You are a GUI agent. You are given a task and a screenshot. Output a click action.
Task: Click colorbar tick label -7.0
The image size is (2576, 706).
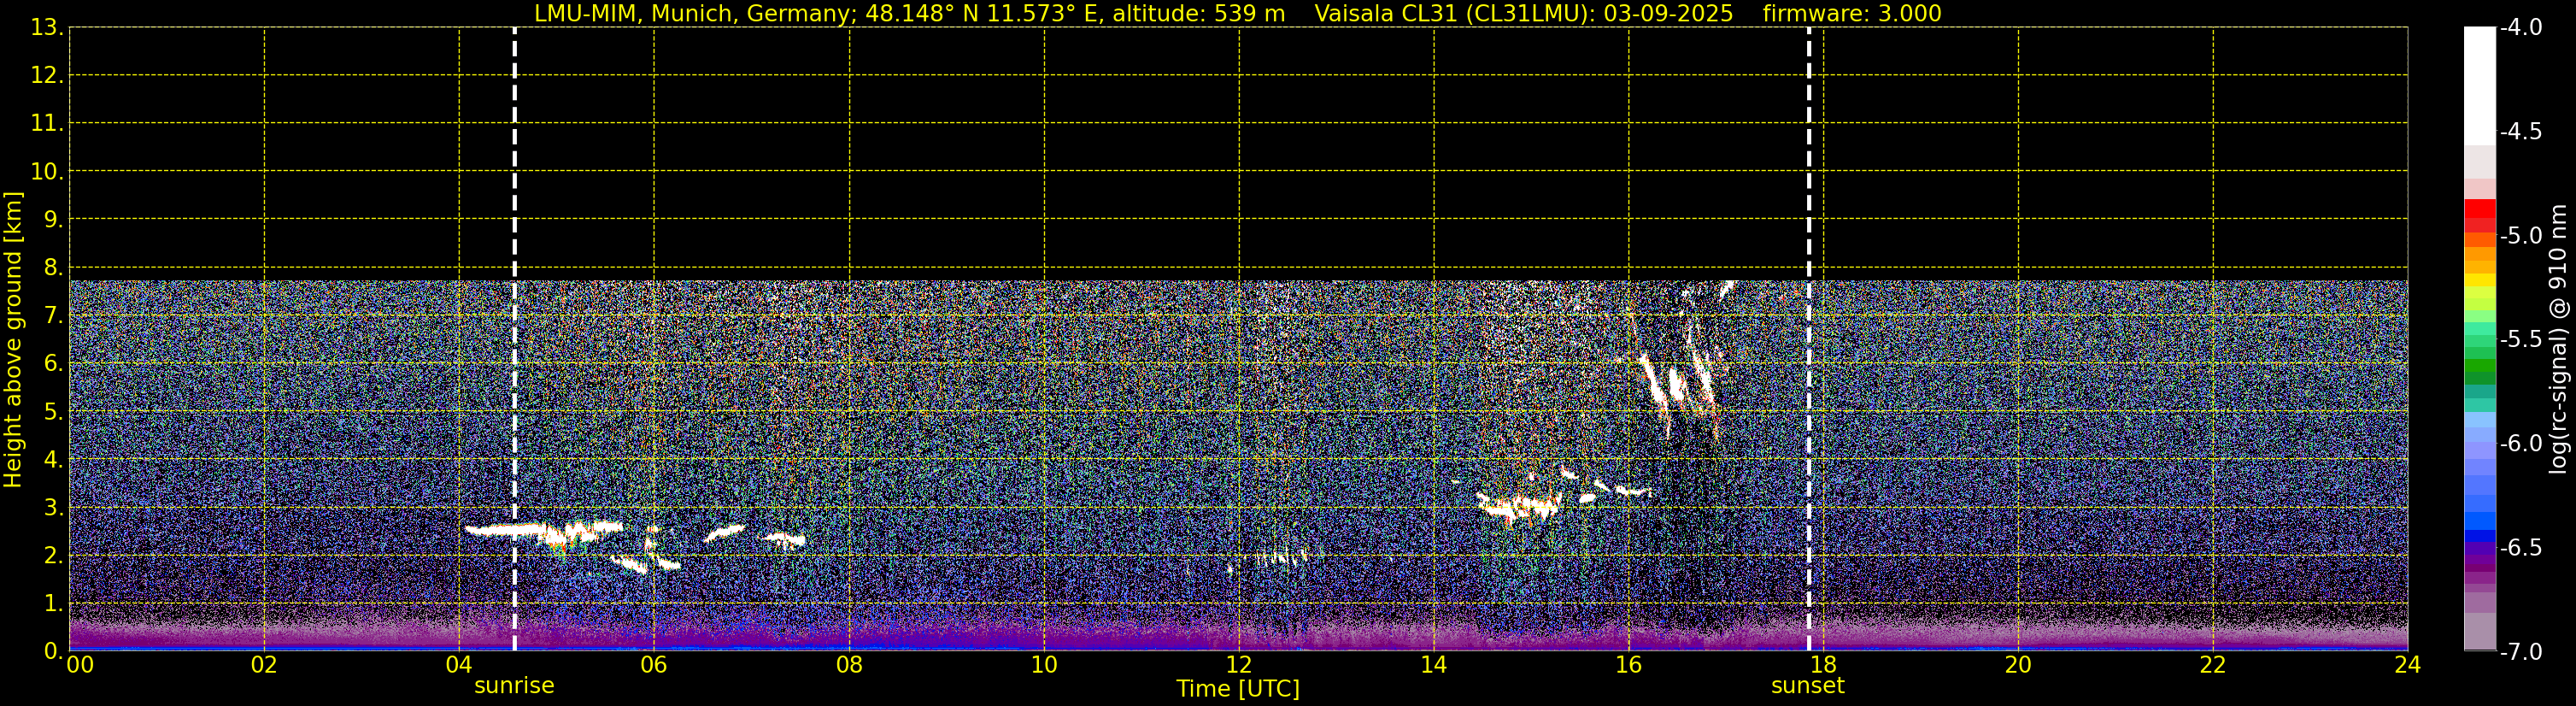[2520, 652]
